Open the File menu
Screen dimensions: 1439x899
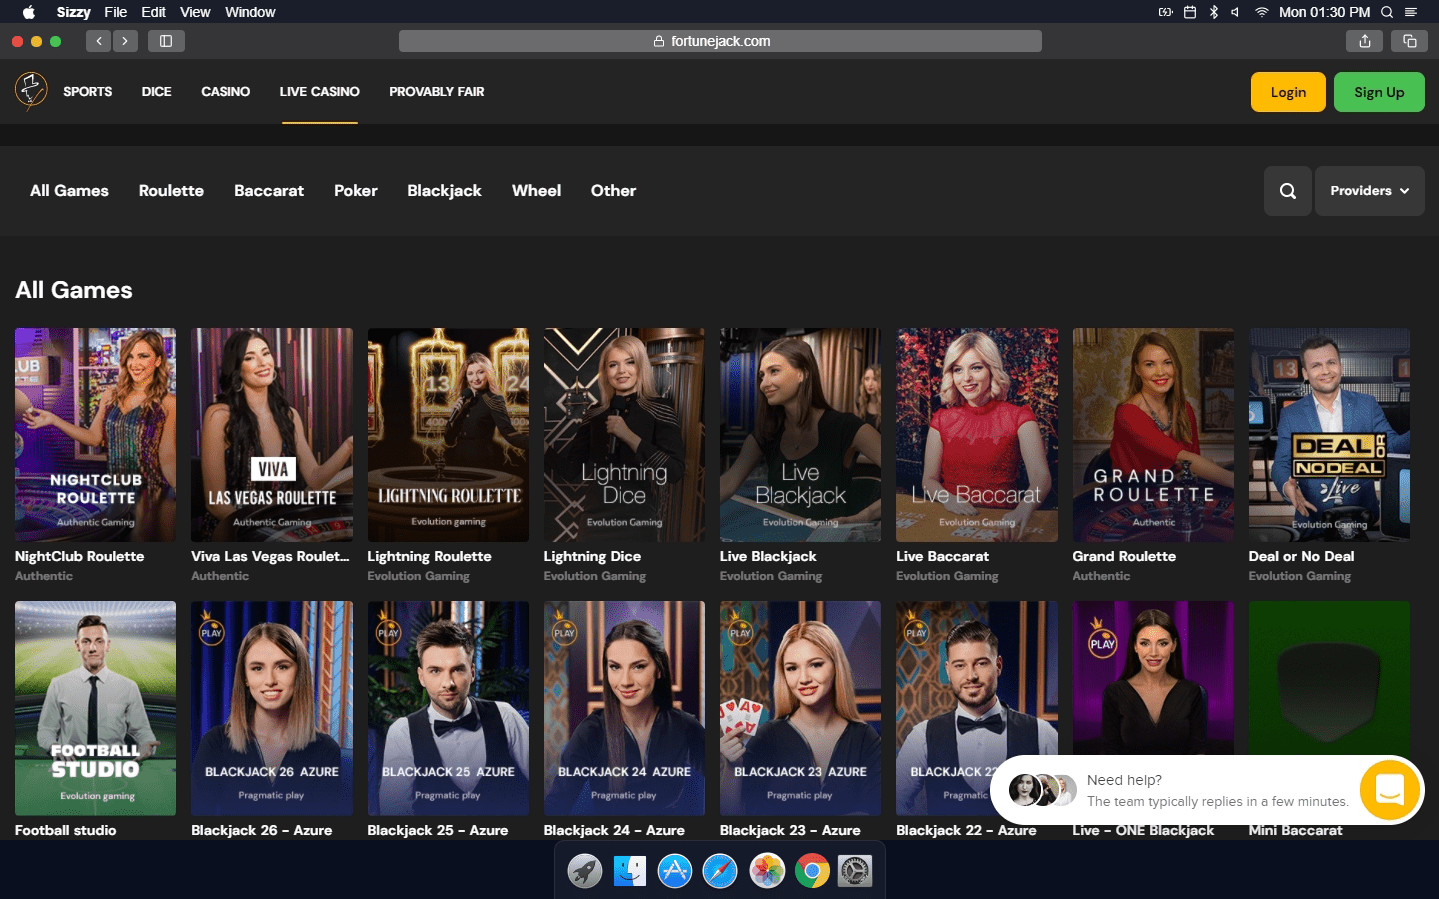point(116,12)
